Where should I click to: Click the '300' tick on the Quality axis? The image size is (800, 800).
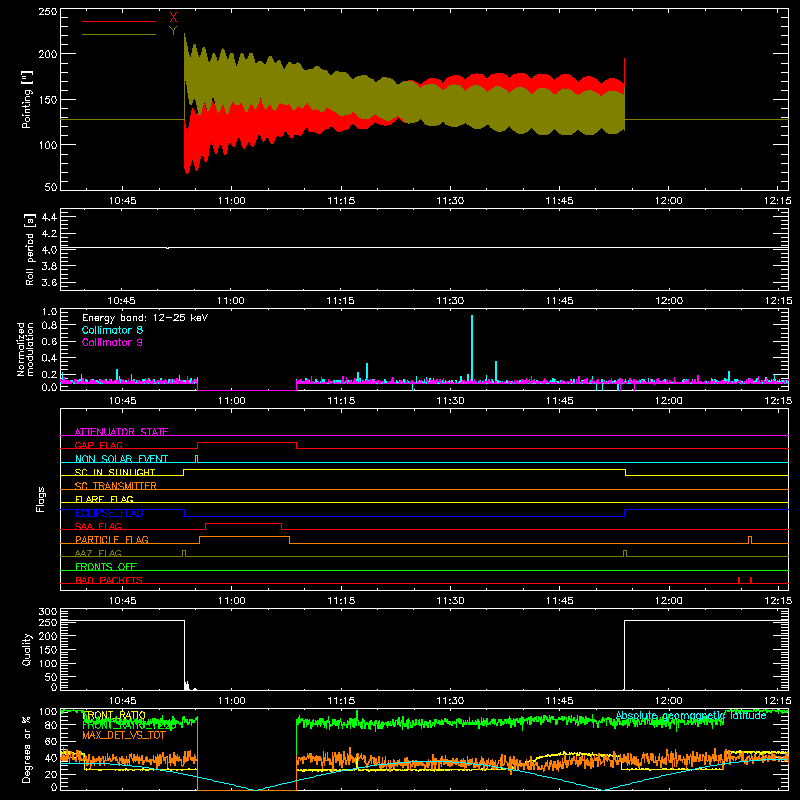point(48,612)
